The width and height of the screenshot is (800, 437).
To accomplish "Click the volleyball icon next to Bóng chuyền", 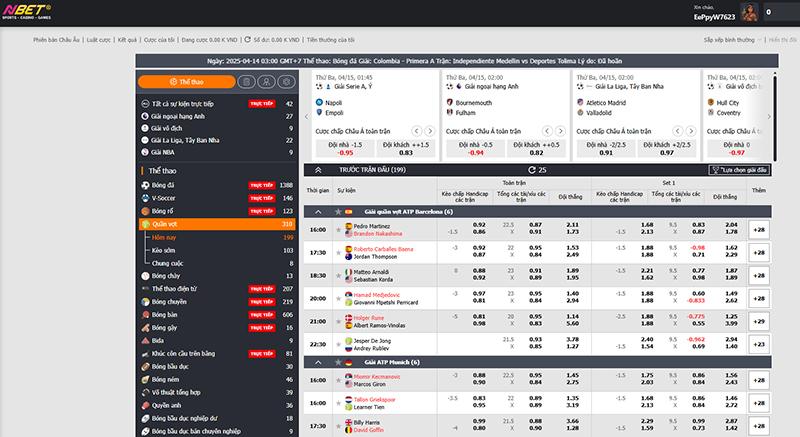I will click(x=145, y=302).
